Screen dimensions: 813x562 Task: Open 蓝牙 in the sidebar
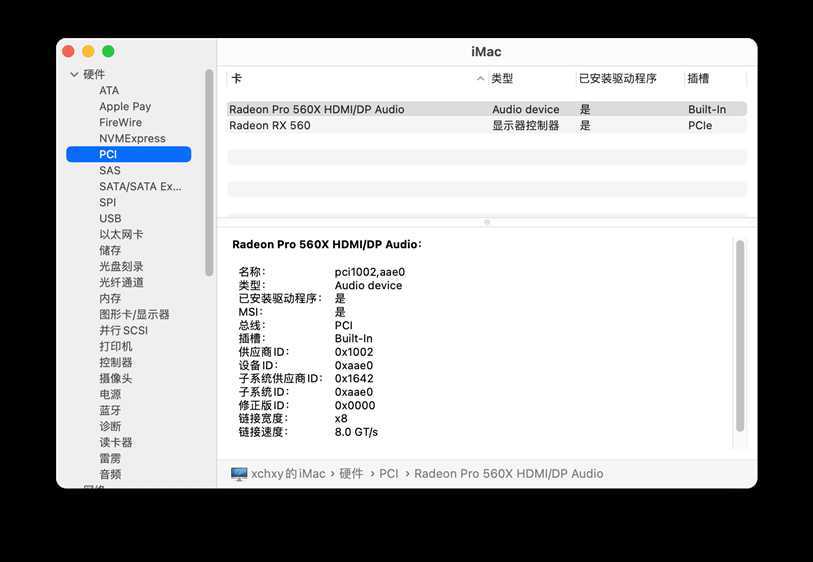coord(109,411)
